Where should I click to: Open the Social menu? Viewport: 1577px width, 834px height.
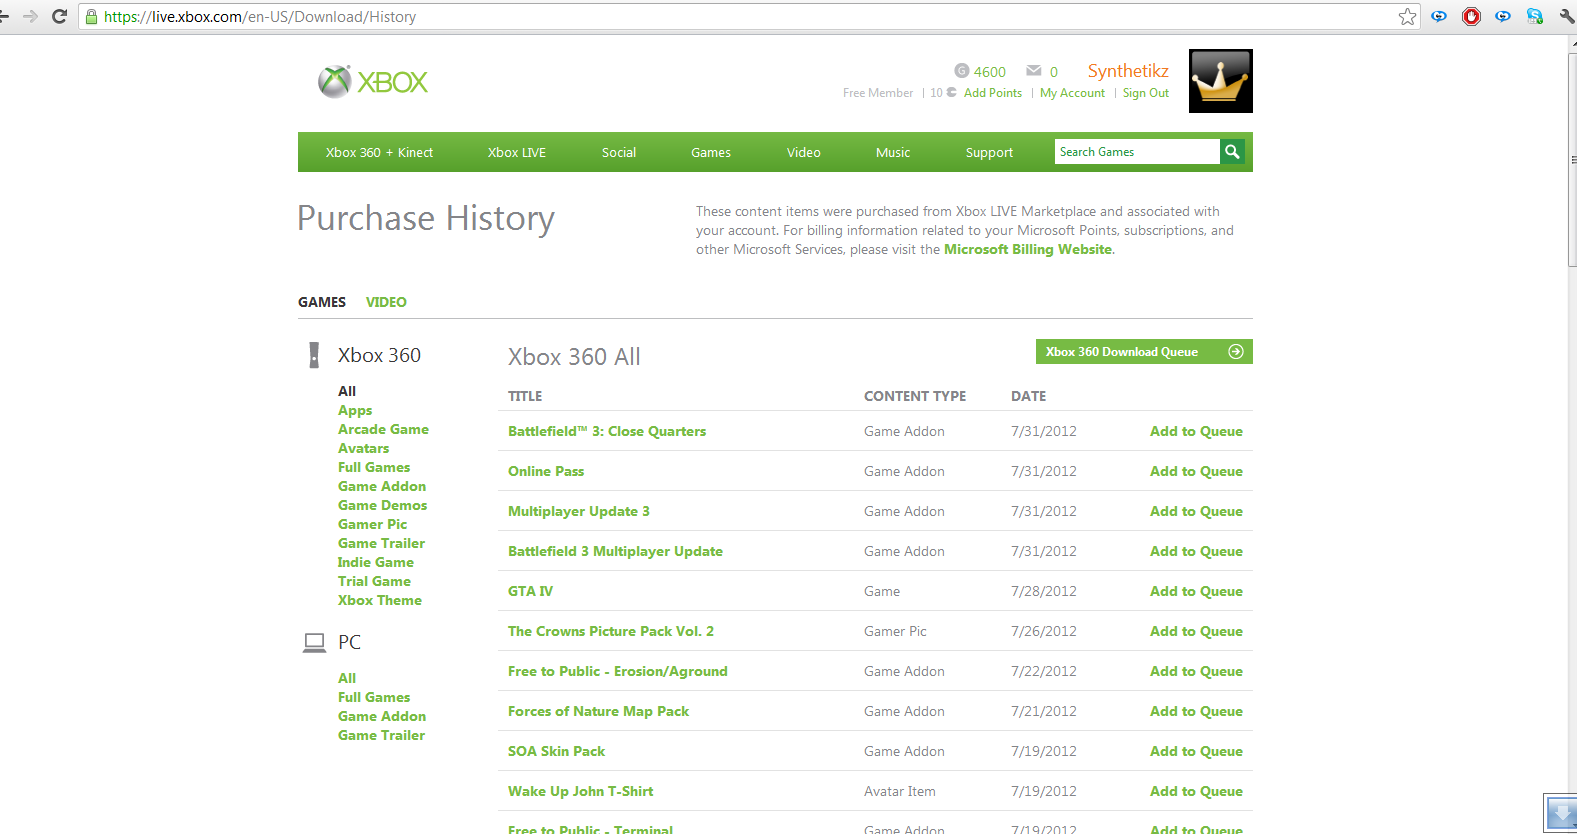coord(619,153)
